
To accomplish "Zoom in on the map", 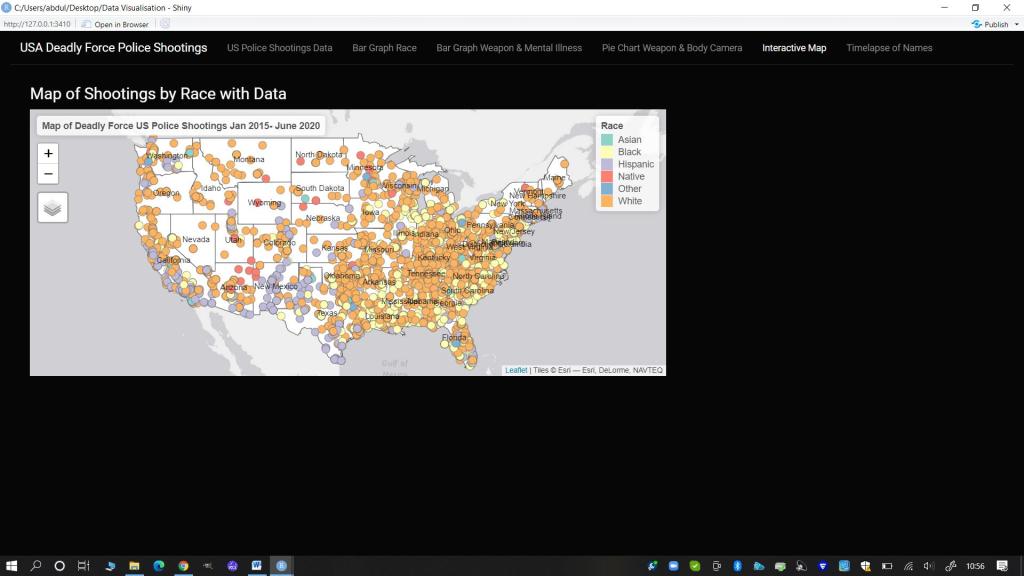I will (49, 153).
